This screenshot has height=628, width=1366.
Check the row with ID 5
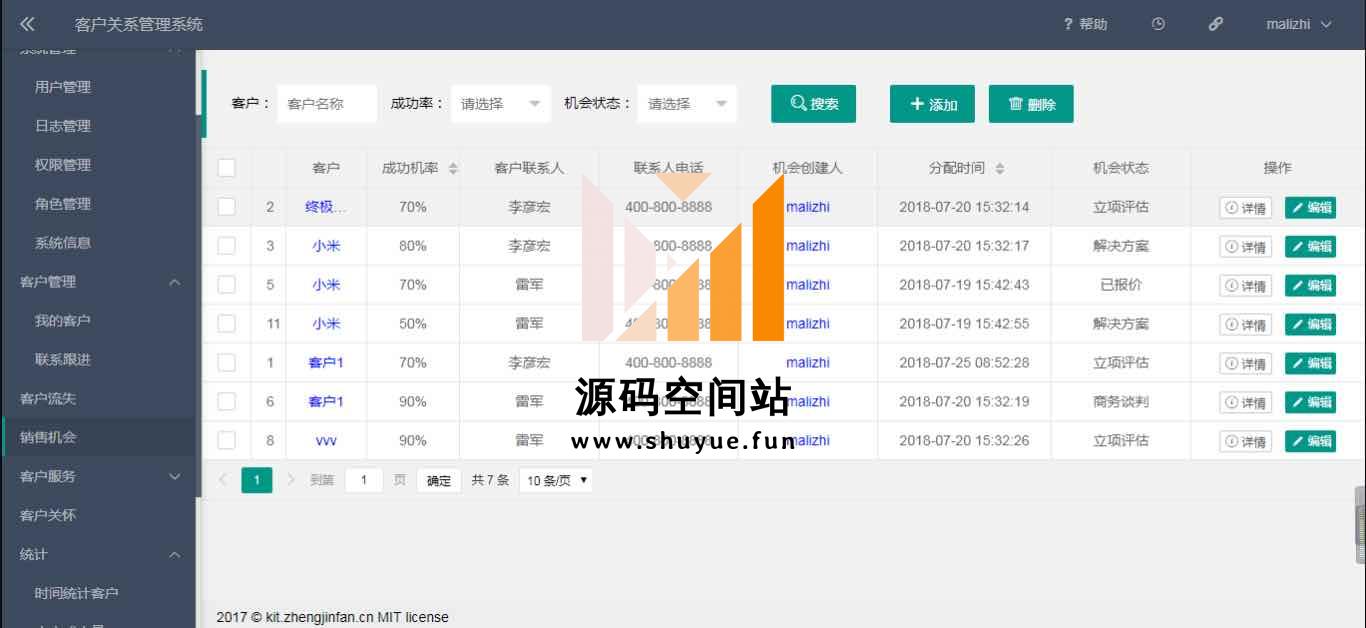click(227, 285)
